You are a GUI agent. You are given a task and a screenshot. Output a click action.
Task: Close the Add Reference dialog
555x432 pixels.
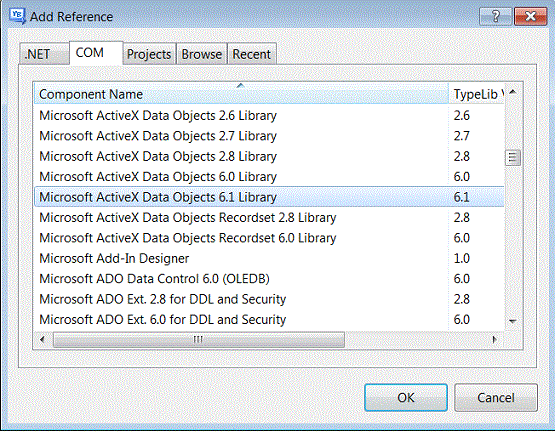(530, 16)
